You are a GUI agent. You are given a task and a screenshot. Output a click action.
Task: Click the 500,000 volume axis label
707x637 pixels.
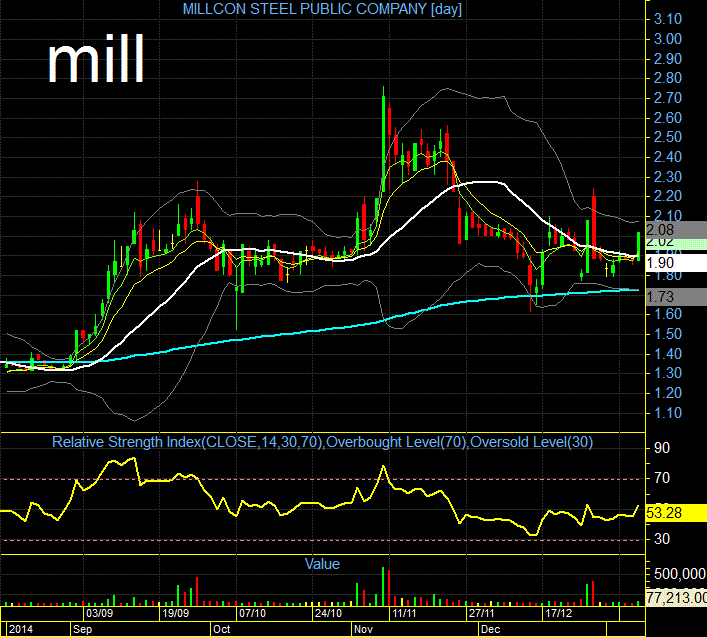(680, 574)
